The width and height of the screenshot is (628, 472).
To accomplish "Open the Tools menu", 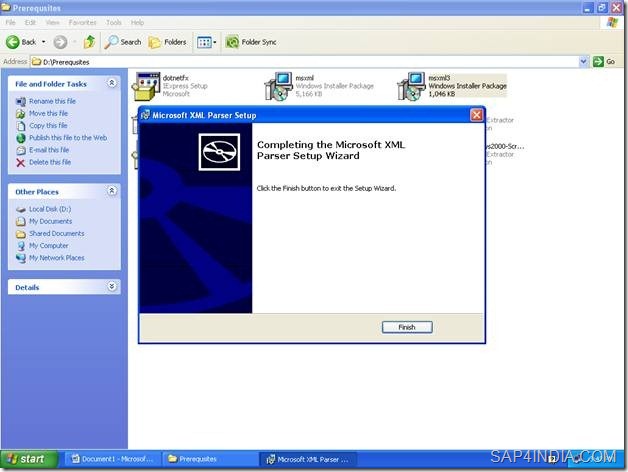I will [x=114, y=22].
